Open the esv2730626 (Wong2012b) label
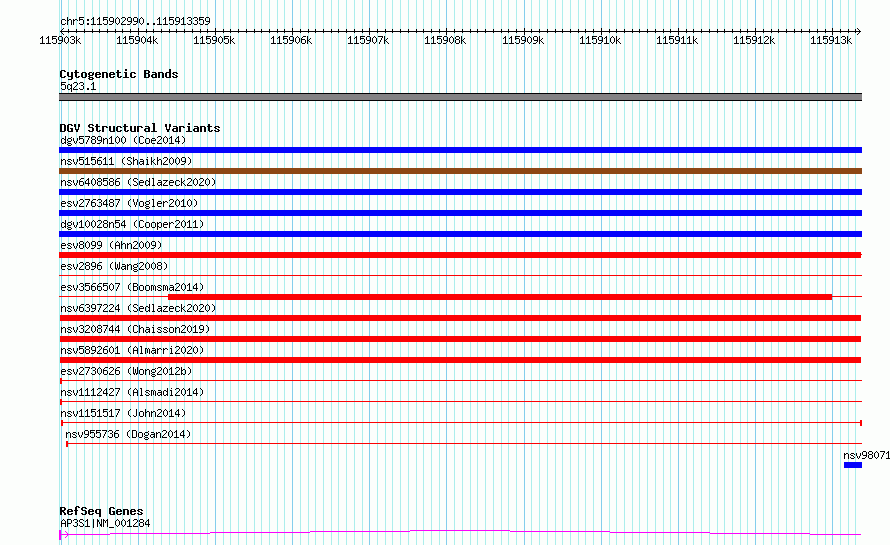The image size is (890, 545). pos(126,371)
